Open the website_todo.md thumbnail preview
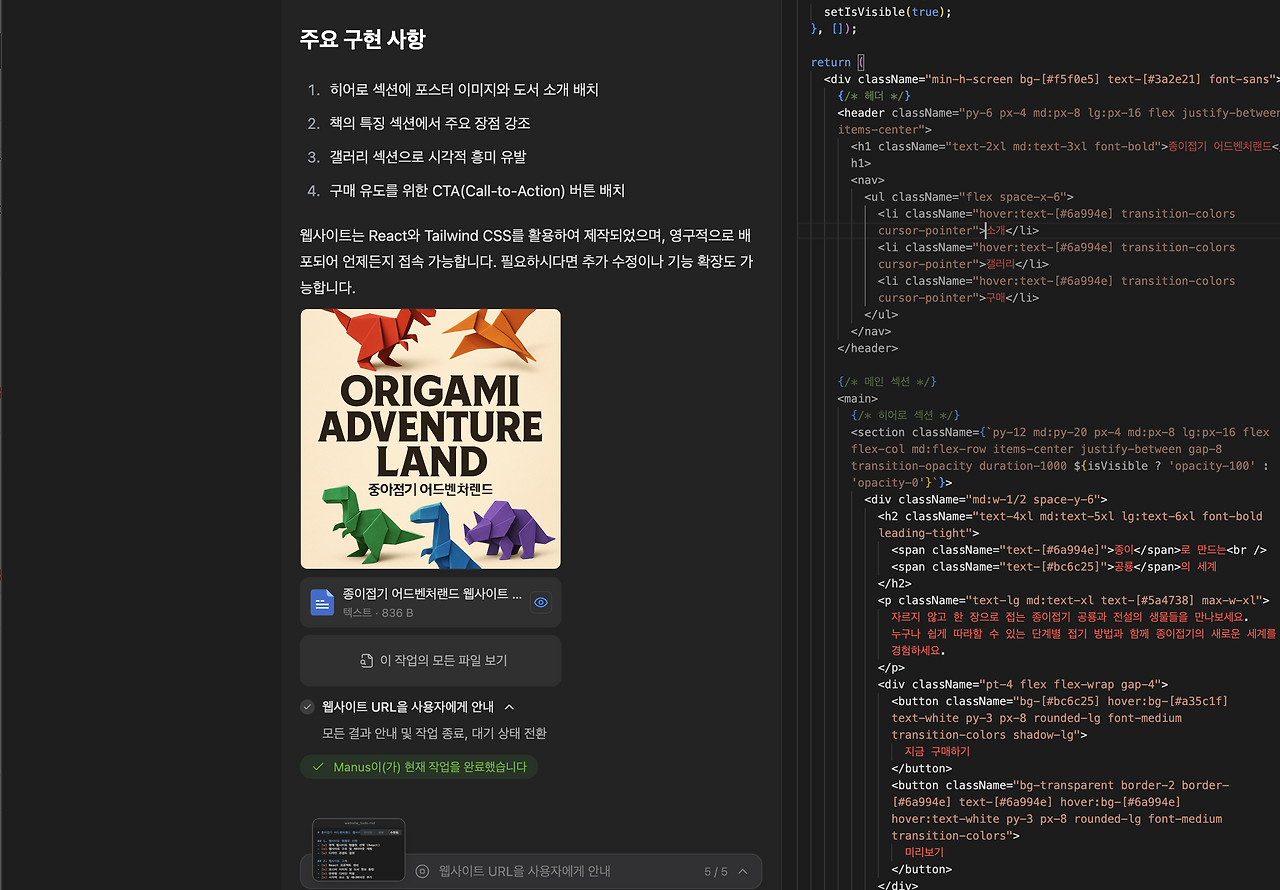The height and width of the screenshot is (890, 1280). [x=358, y=850]
